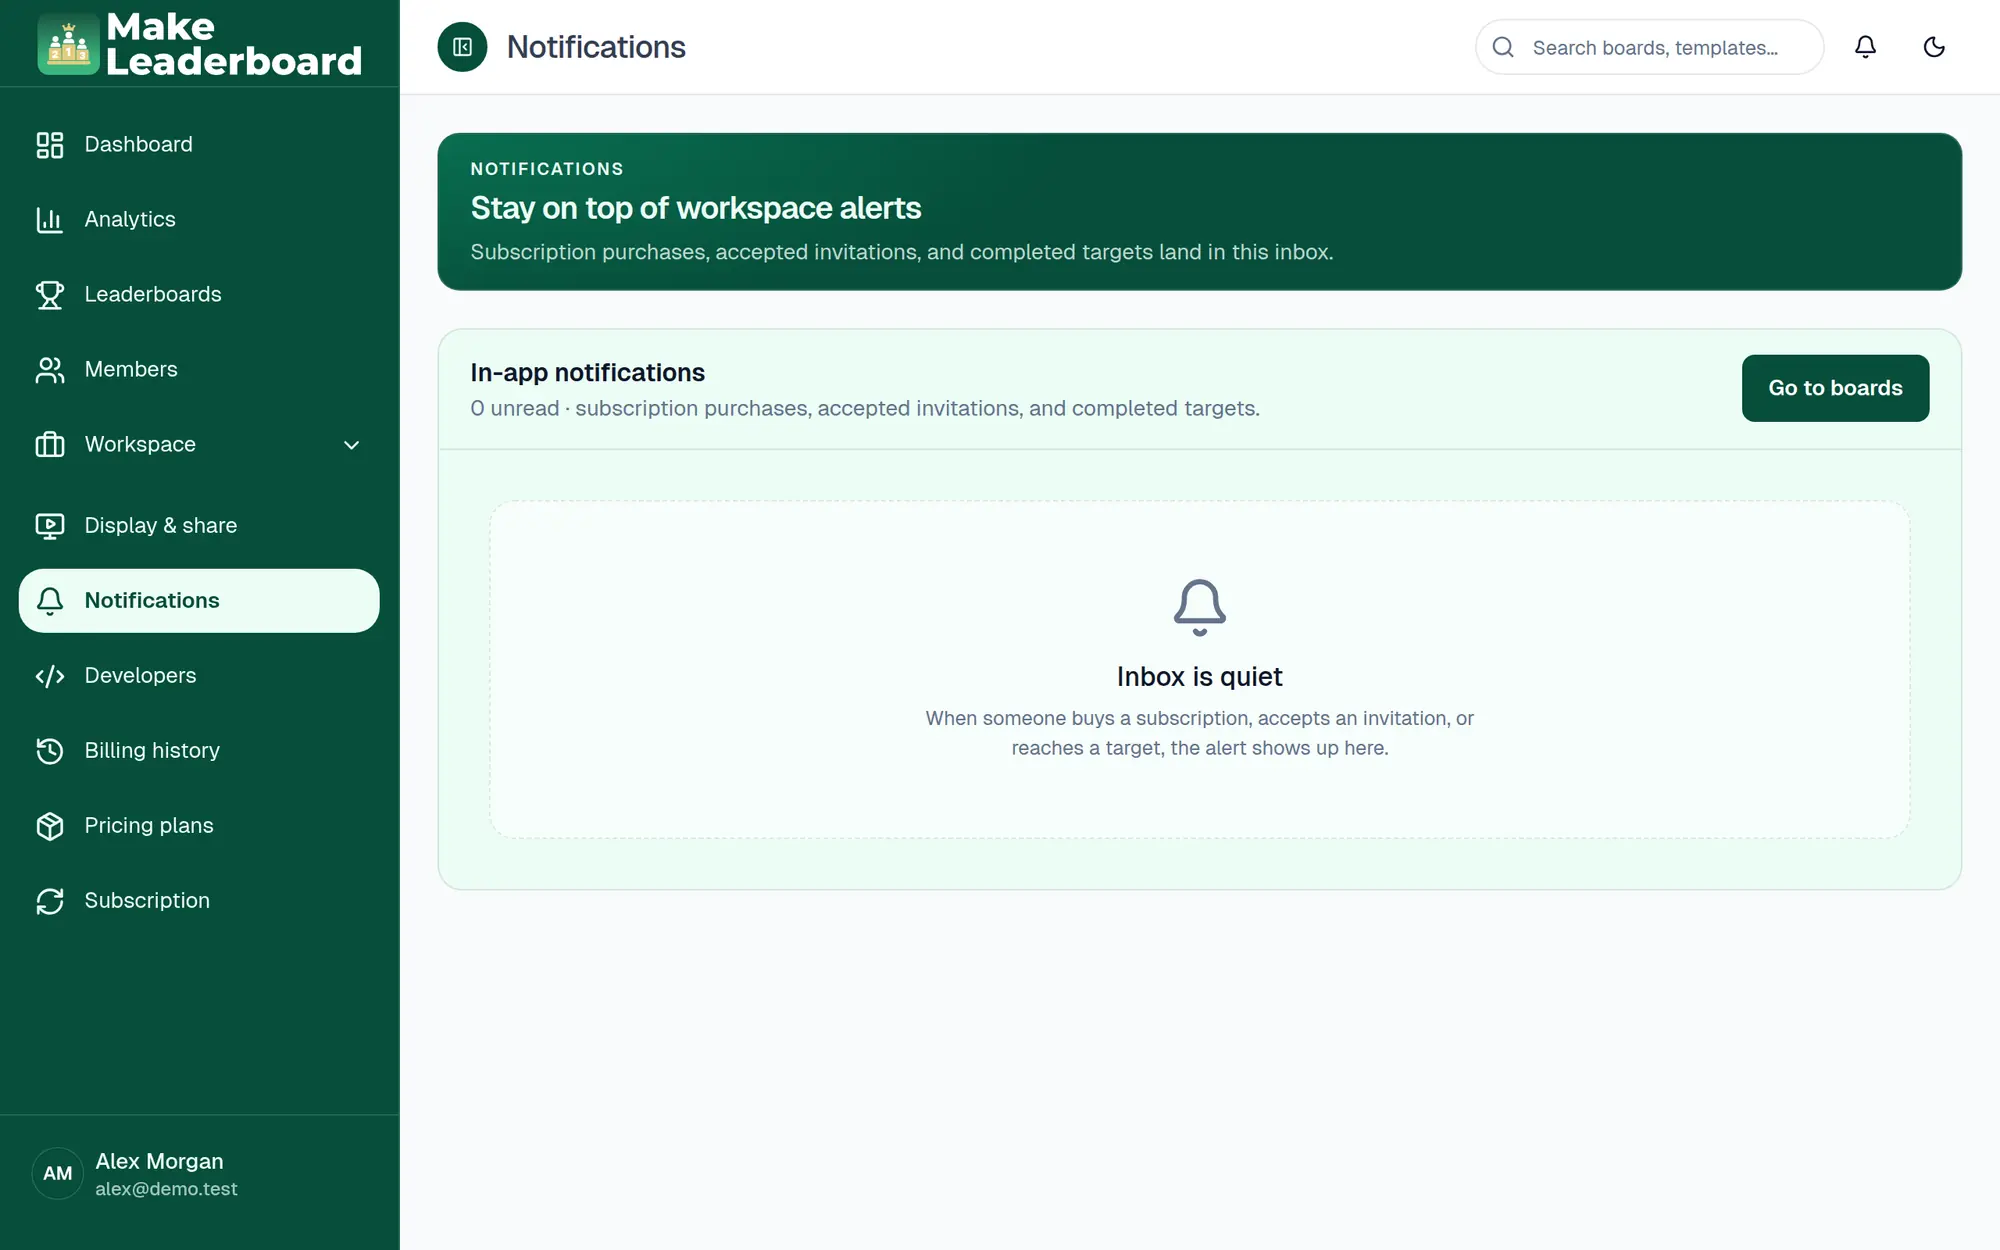2000x1250 pixels.
Task: View Billing history
Action: pos(199,751)
